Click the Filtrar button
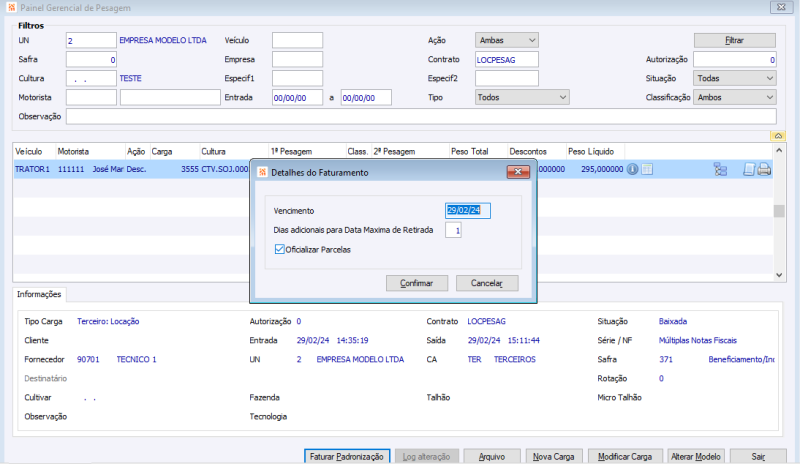 tap(735, 40)
